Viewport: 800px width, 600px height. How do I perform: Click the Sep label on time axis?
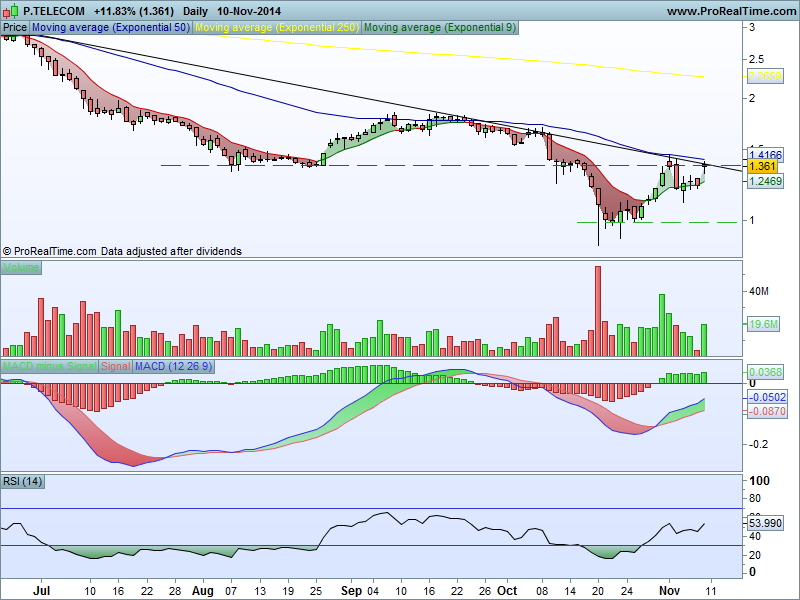[351, 591]
